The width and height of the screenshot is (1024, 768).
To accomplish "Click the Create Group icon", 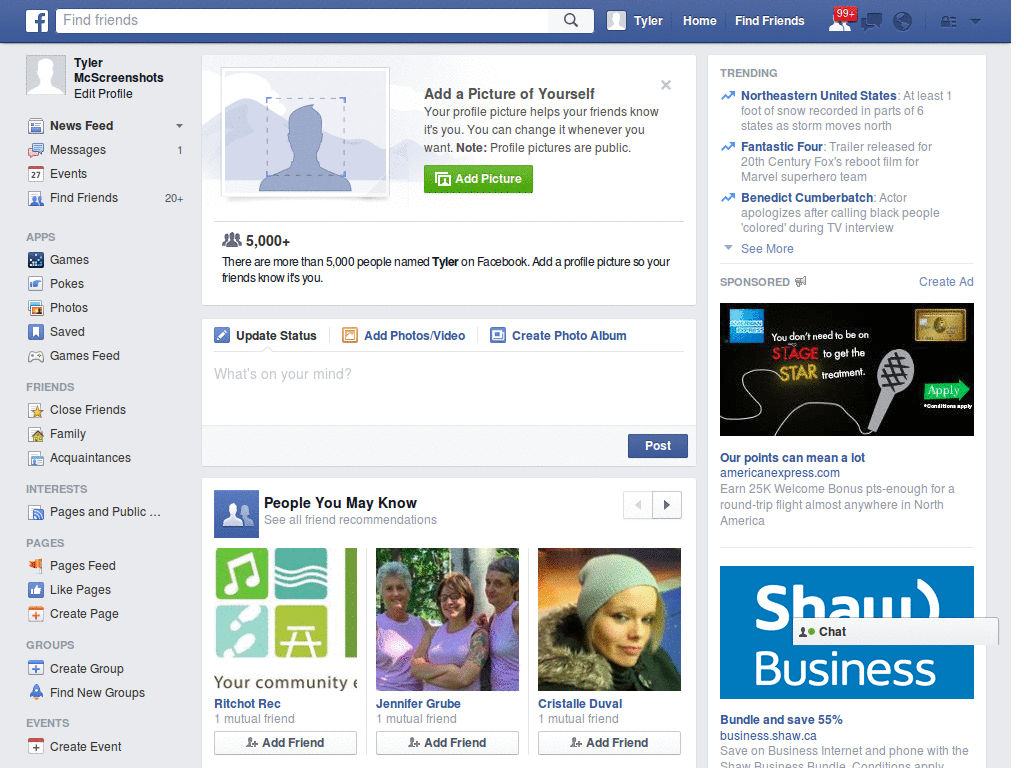I will [35, 669].
